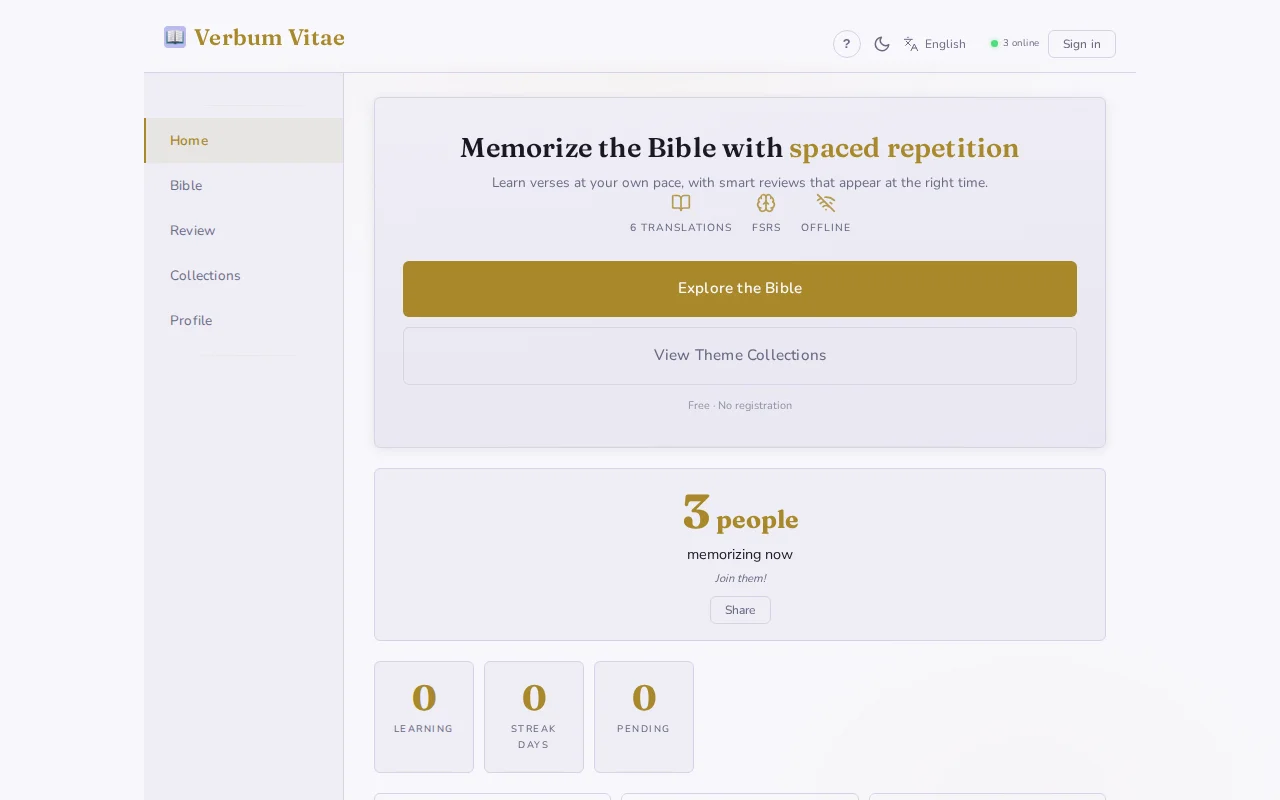This screenshot has height=800, width=1280.
Task: Go to Review in the sidebar
Action: tap(244, 231)
